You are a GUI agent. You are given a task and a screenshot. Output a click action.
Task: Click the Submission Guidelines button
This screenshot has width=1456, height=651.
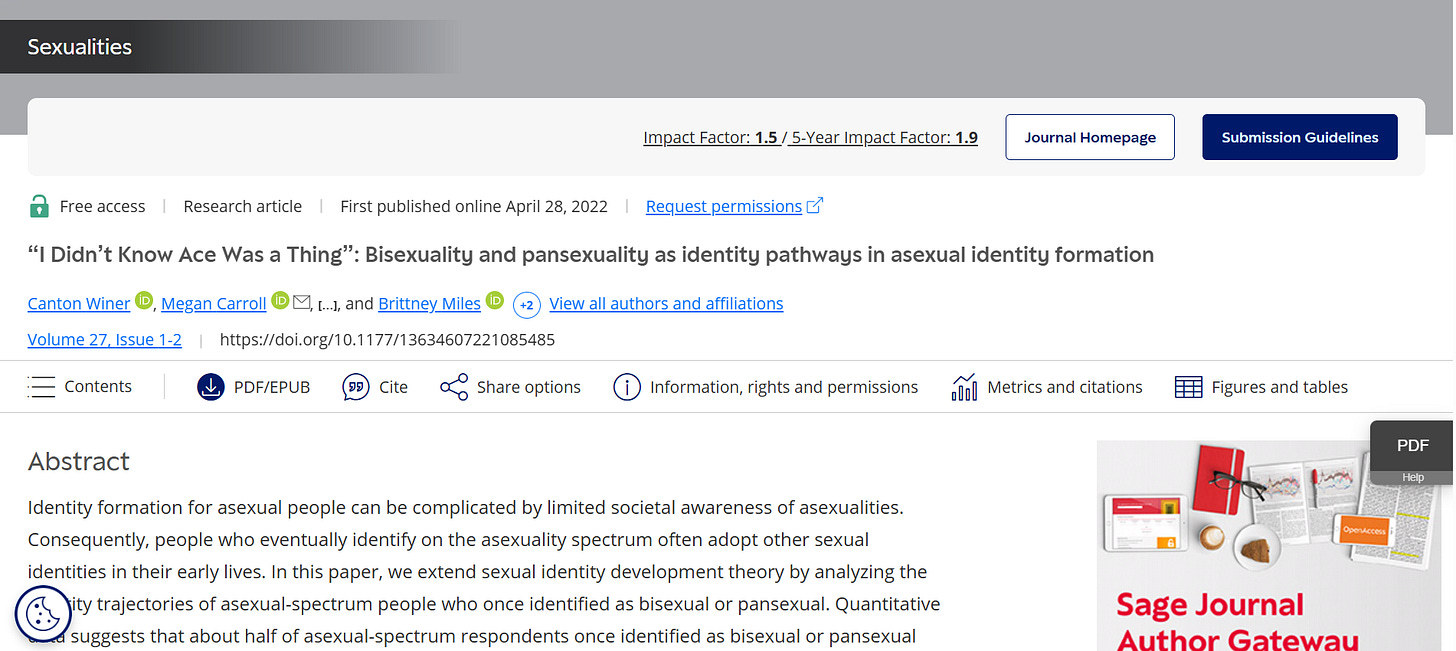[x=1299, y=137]
